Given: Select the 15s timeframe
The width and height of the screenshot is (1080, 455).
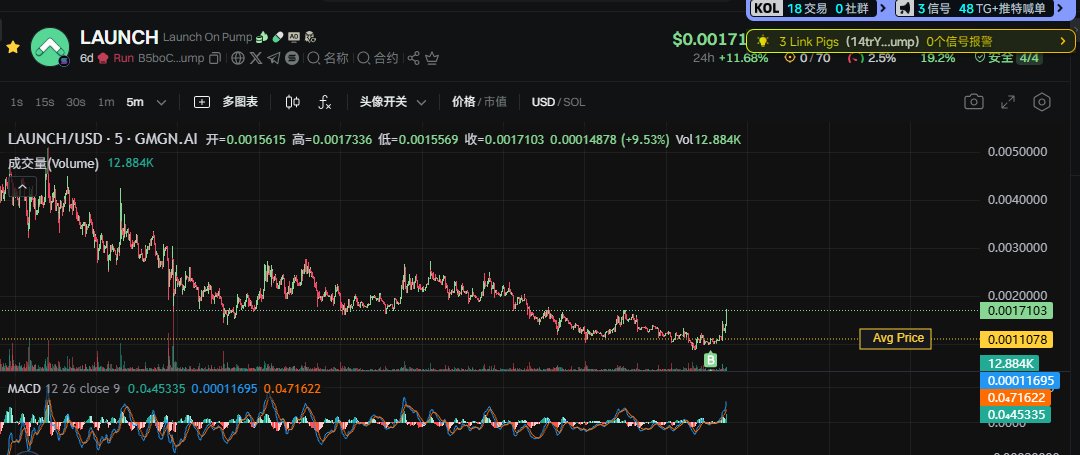Looking at the screenshot, I should [x=45, y=102].
